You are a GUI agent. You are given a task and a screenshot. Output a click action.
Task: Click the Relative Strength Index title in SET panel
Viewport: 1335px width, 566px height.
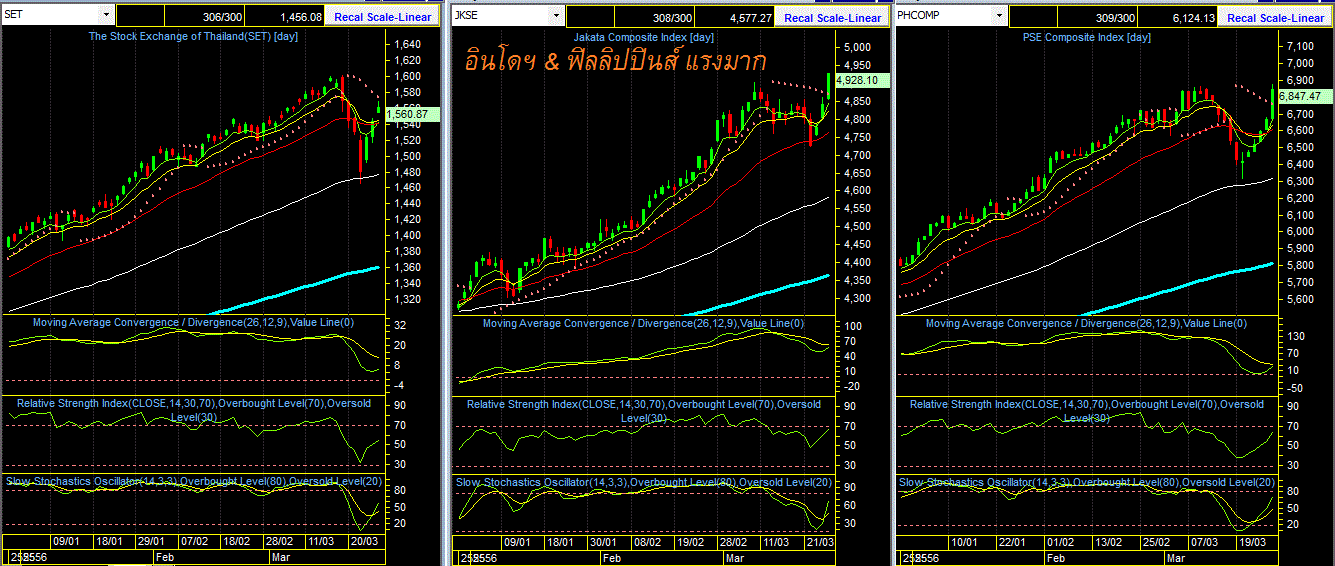[193, 409]
